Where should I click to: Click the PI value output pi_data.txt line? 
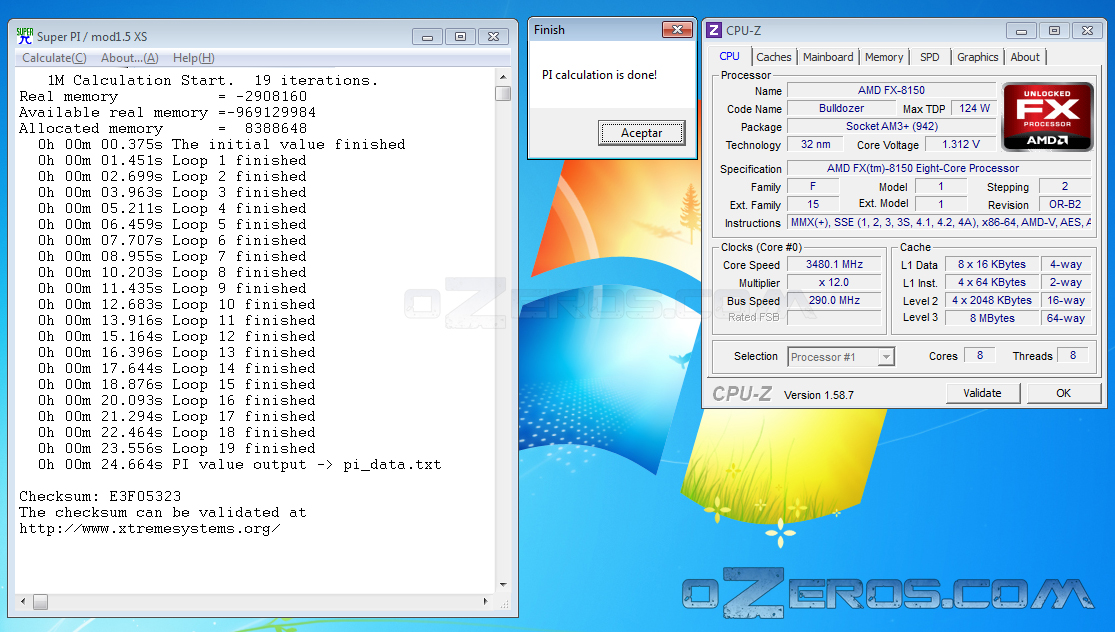click(240, 465)
